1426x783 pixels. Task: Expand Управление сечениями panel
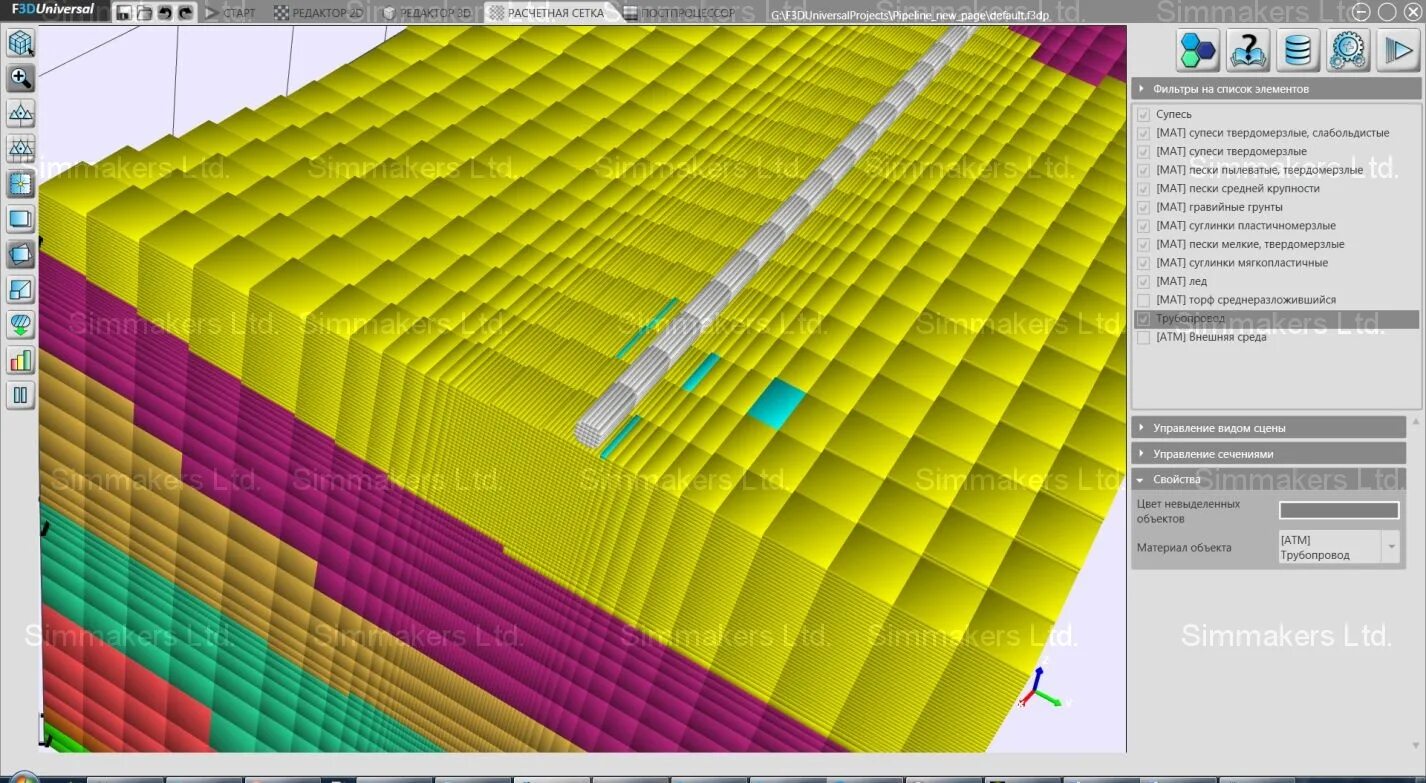1269,454
